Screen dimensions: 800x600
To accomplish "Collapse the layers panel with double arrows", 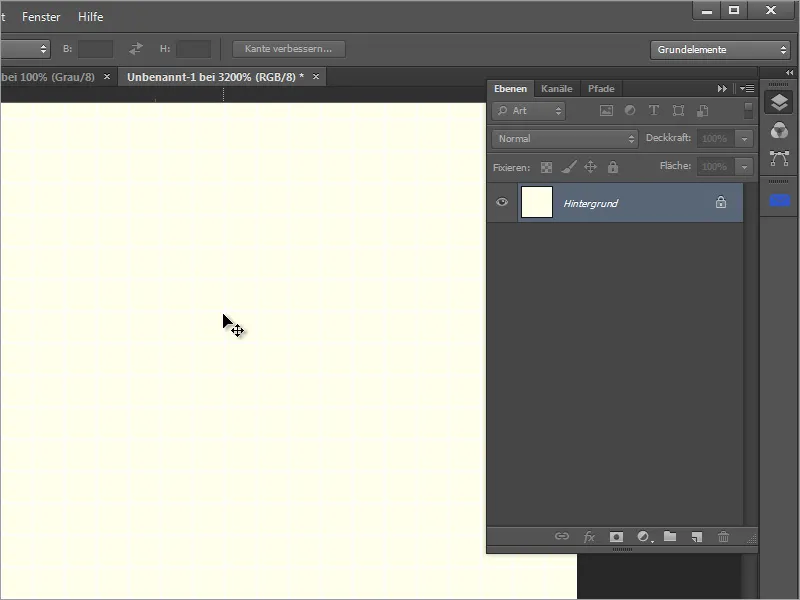I will [x=722, y=89].
